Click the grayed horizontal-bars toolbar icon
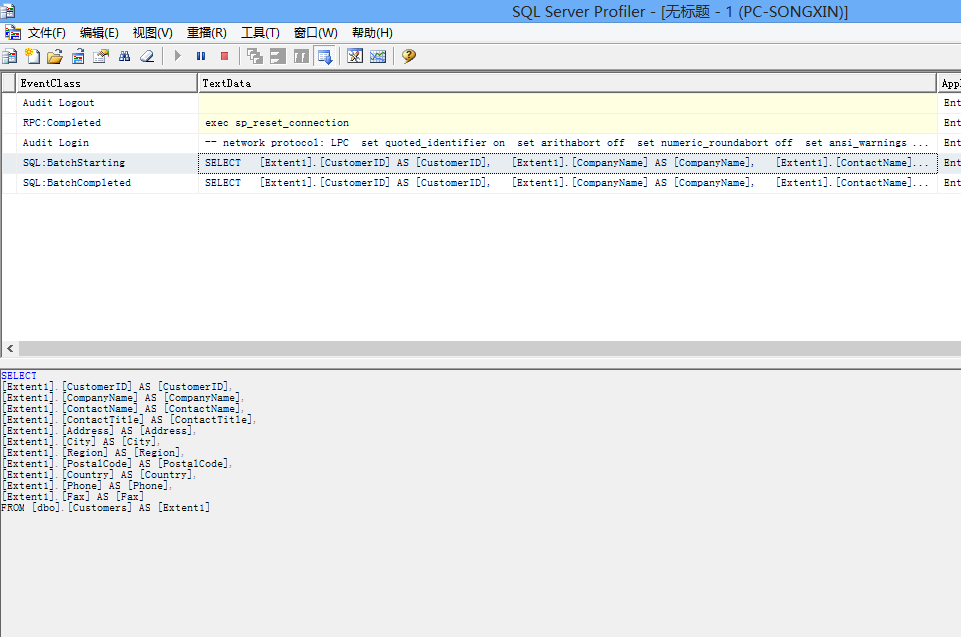961x637 pixels. 278,56
